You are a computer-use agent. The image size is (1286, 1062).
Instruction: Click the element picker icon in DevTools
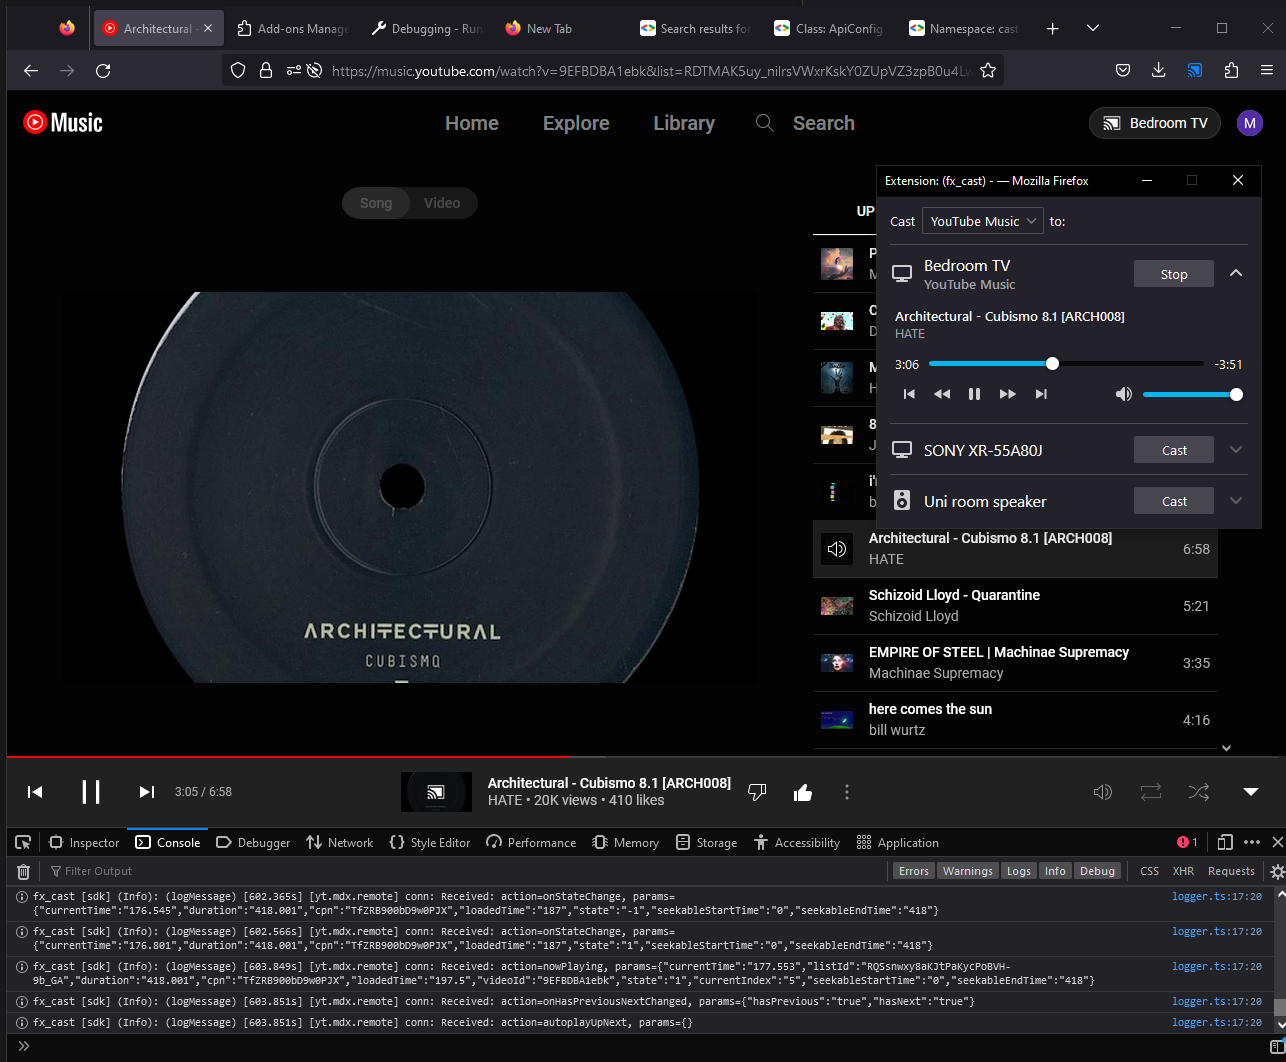(23, 843)
